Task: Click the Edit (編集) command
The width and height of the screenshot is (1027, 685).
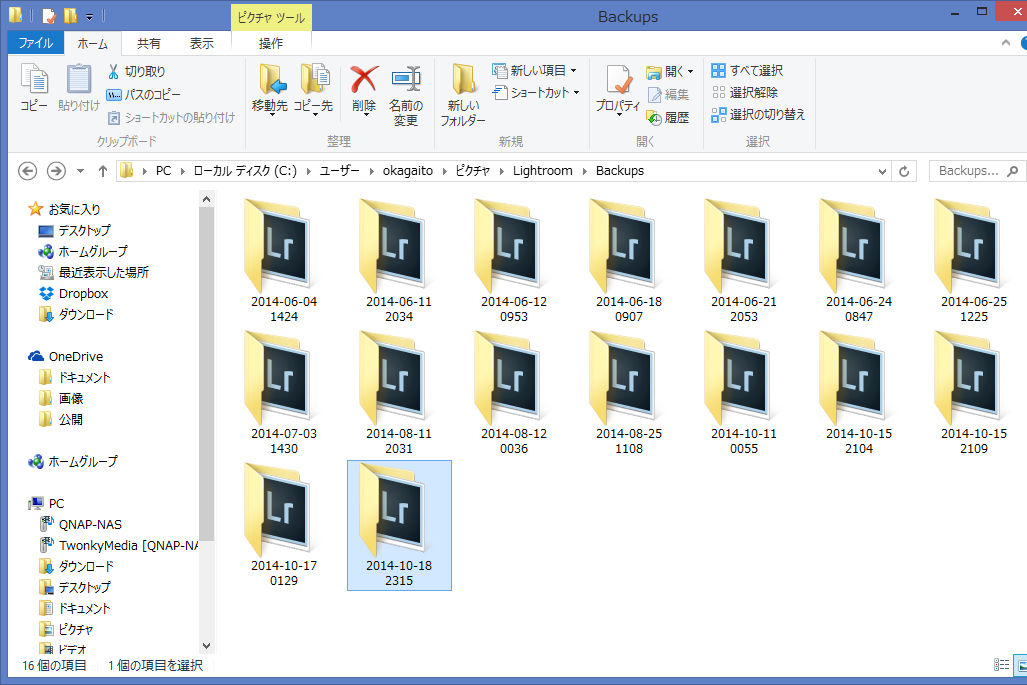Action: coord(667,94)
